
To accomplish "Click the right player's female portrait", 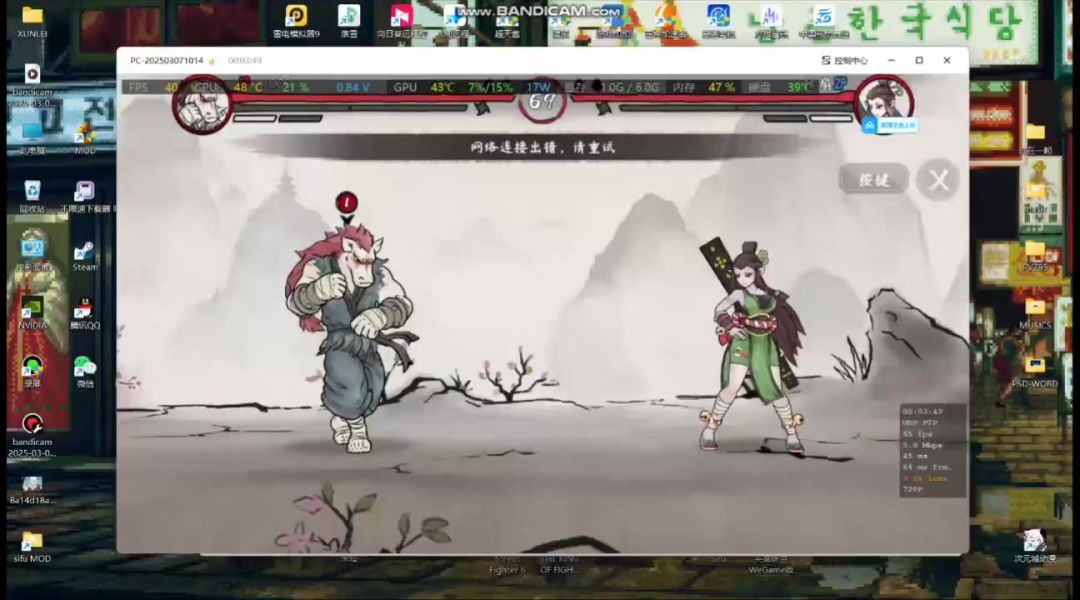I will (x=885, y=101).
